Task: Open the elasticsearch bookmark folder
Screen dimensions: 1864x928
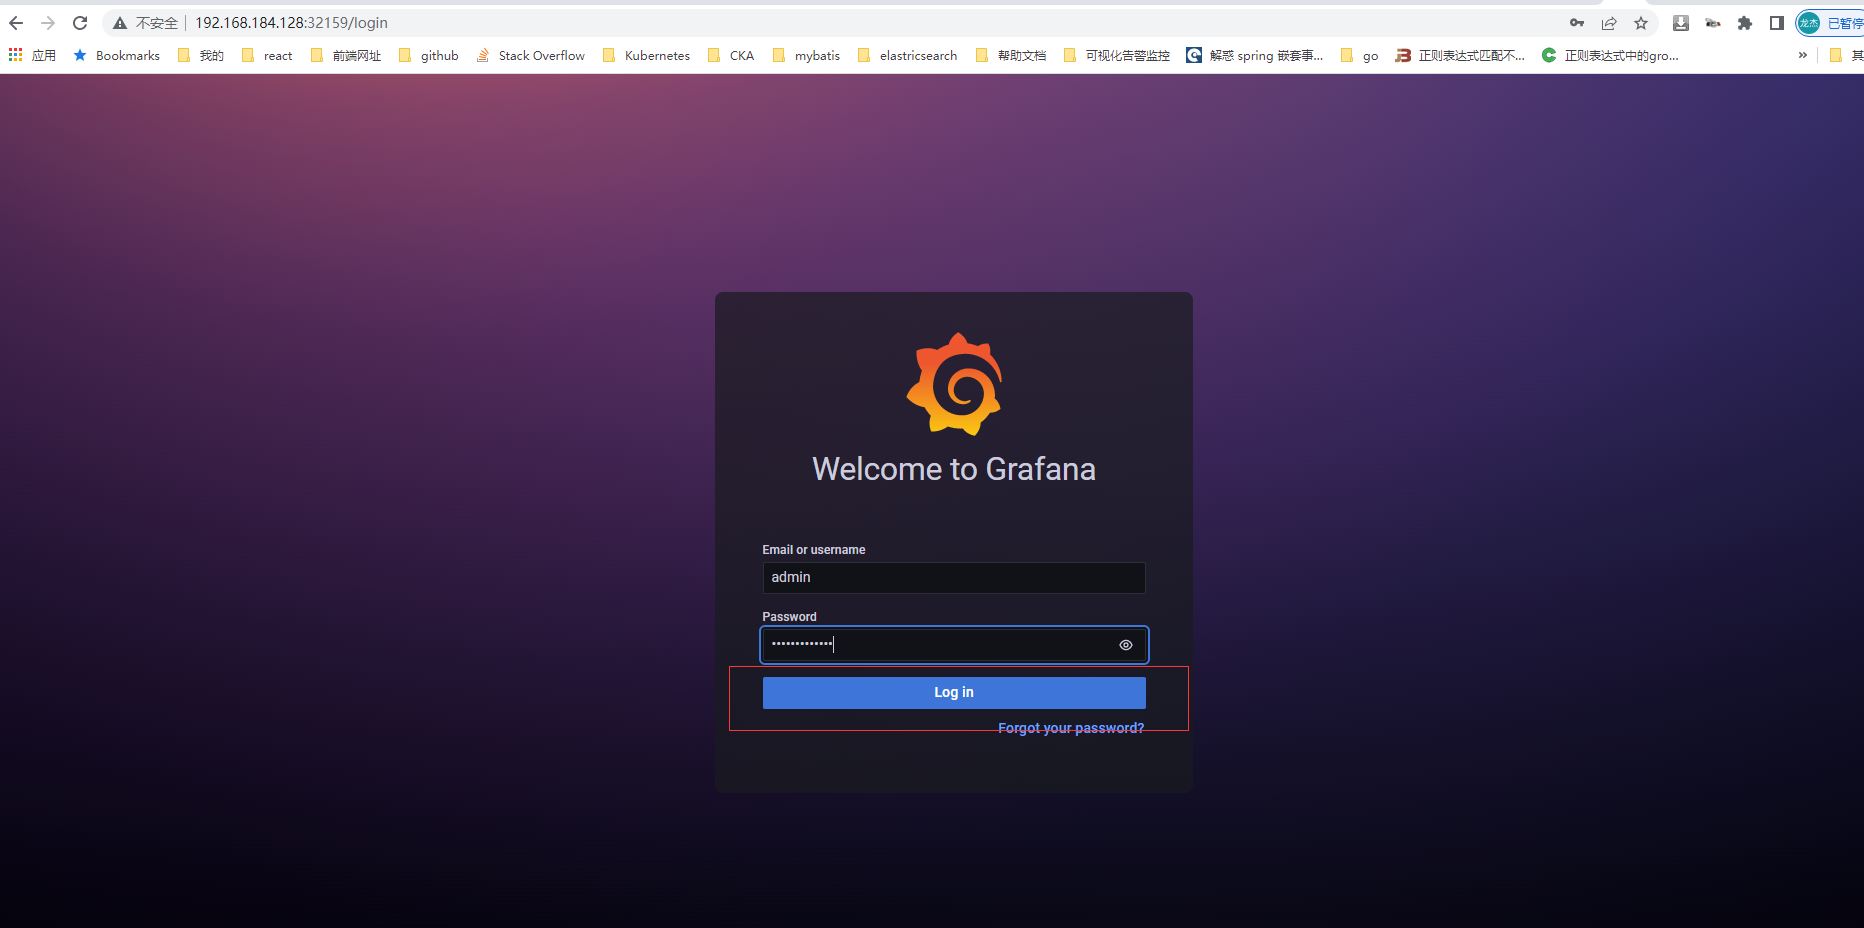Action: point(908,55)
